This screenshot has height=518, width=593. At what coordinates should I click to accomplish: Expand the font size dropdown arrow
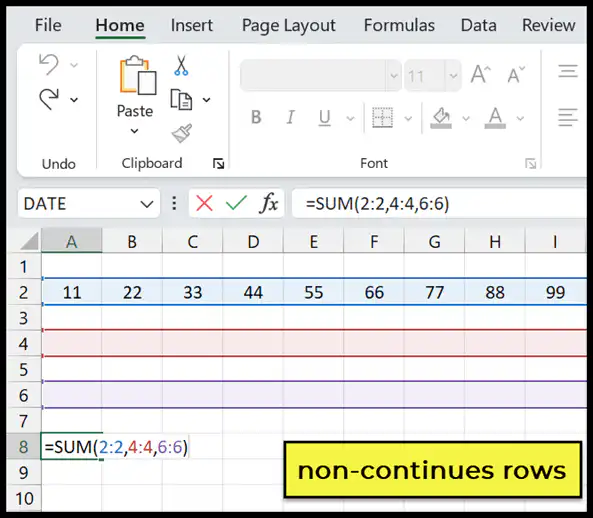click(453, 76)
